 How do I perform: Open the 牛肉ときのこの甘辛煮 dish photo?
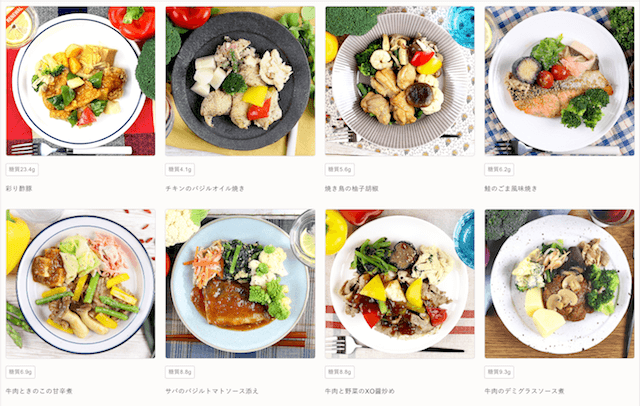pos(80,284)
